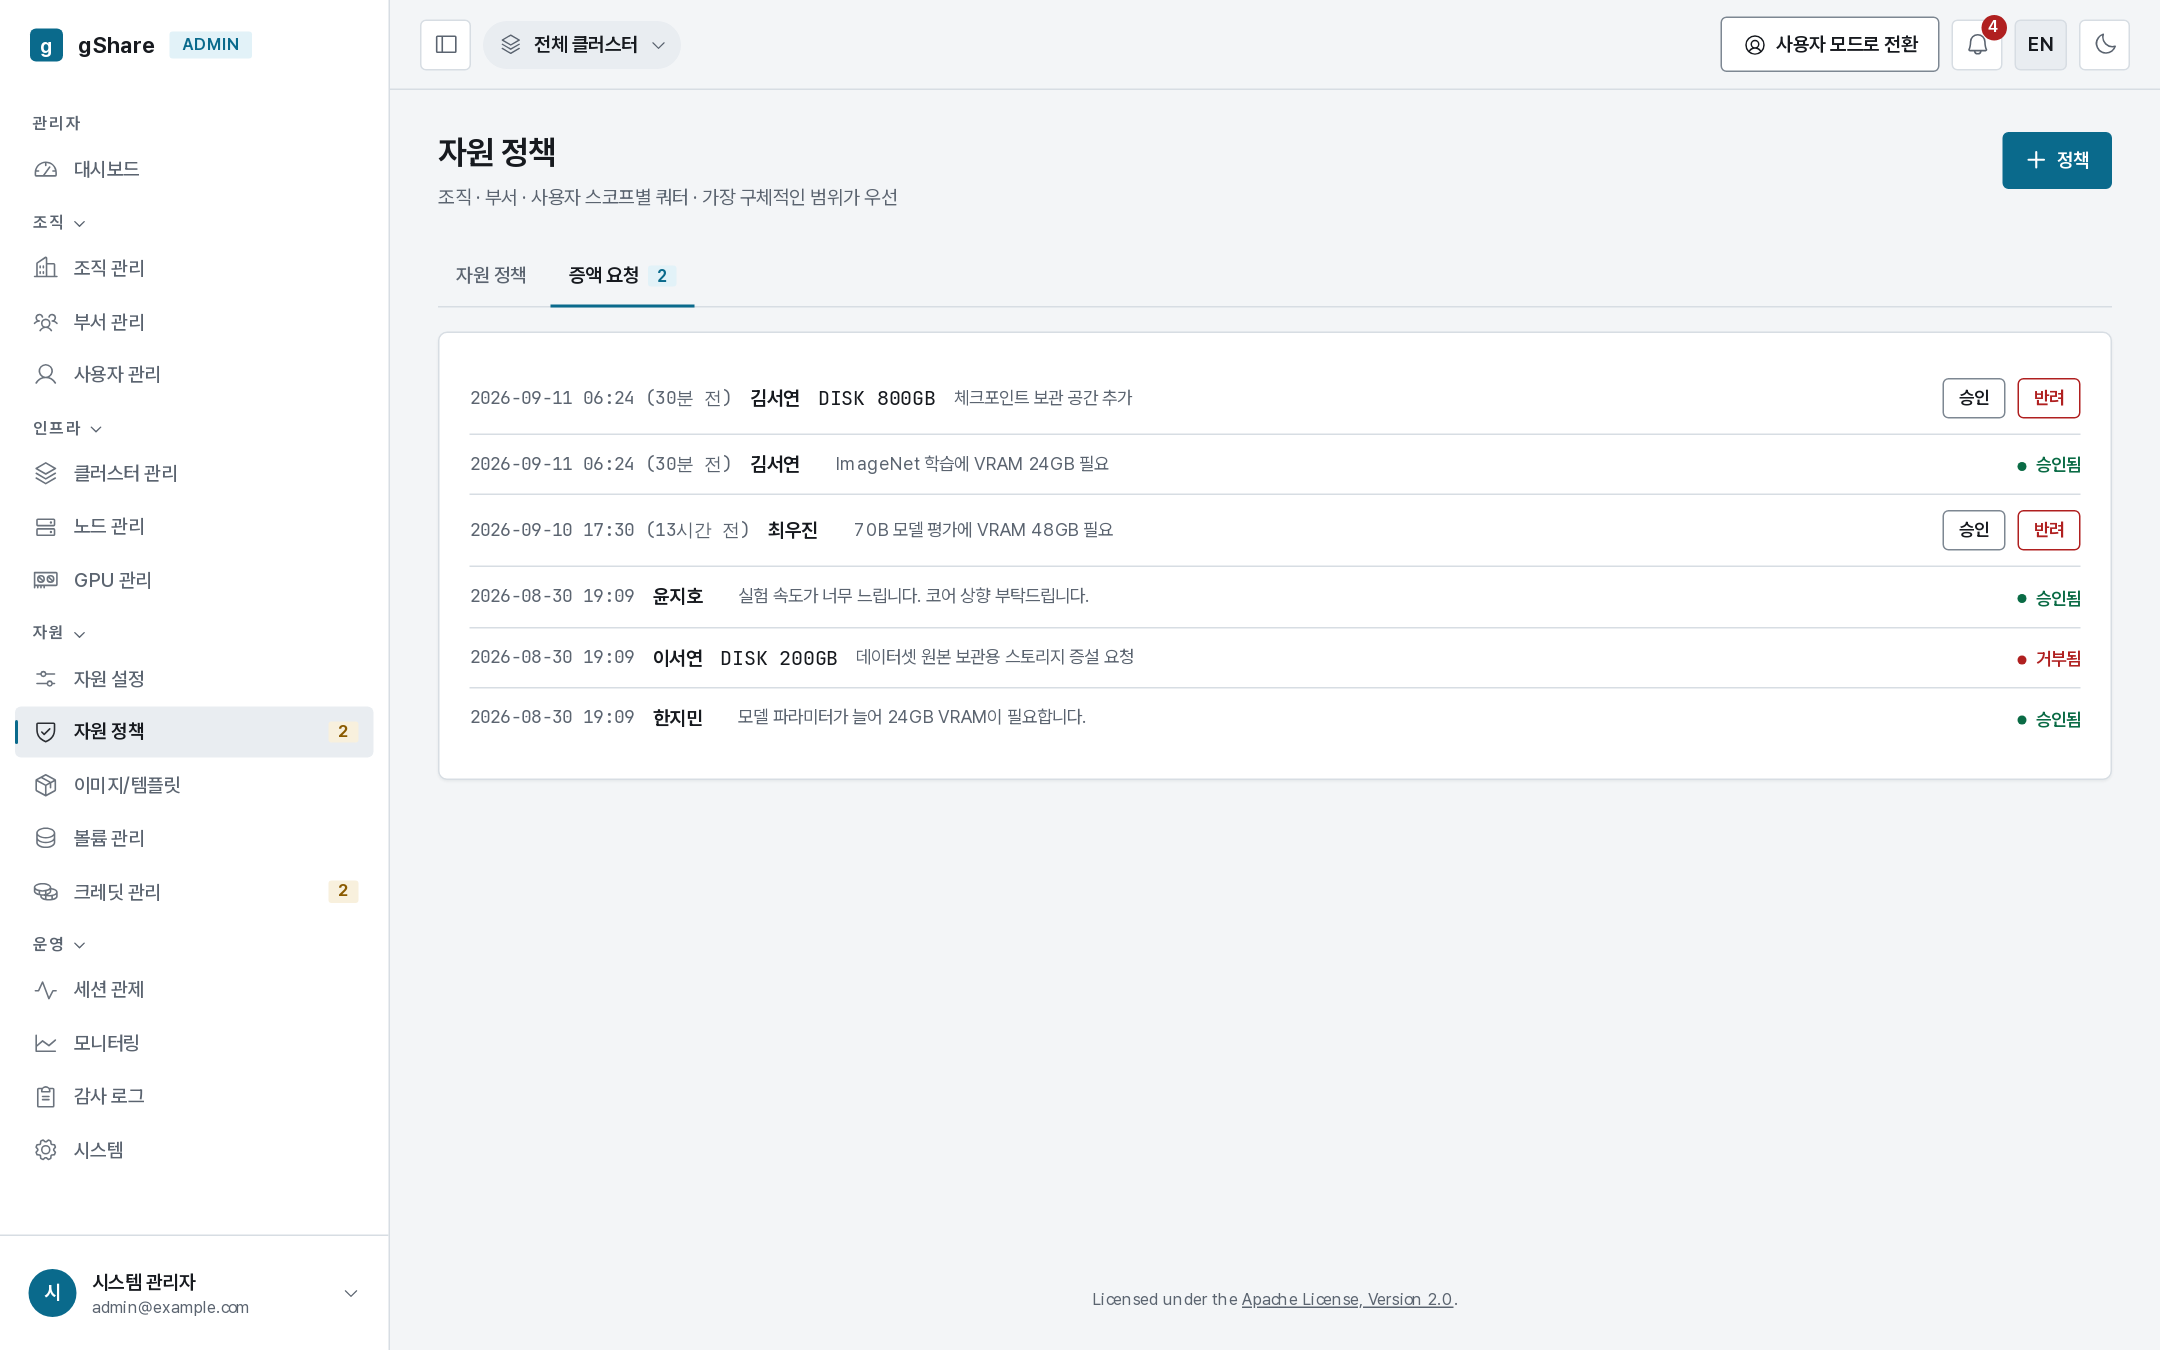Open 자원 설정 sliders icon
This screenshot has width=2160, height=1350.
(x=45, y=679)
